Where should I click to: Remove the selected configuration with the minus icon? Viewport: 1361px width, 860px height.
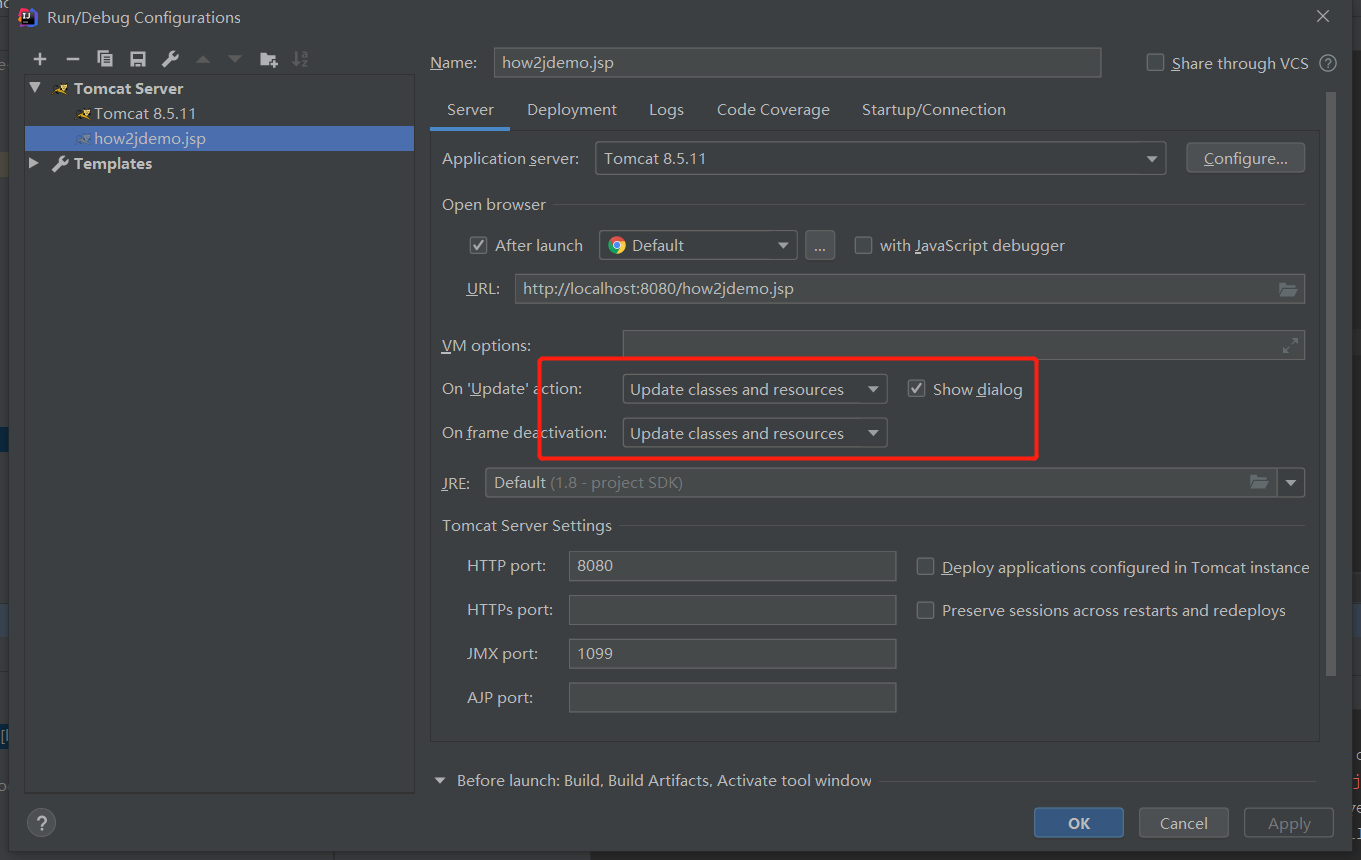72,59
